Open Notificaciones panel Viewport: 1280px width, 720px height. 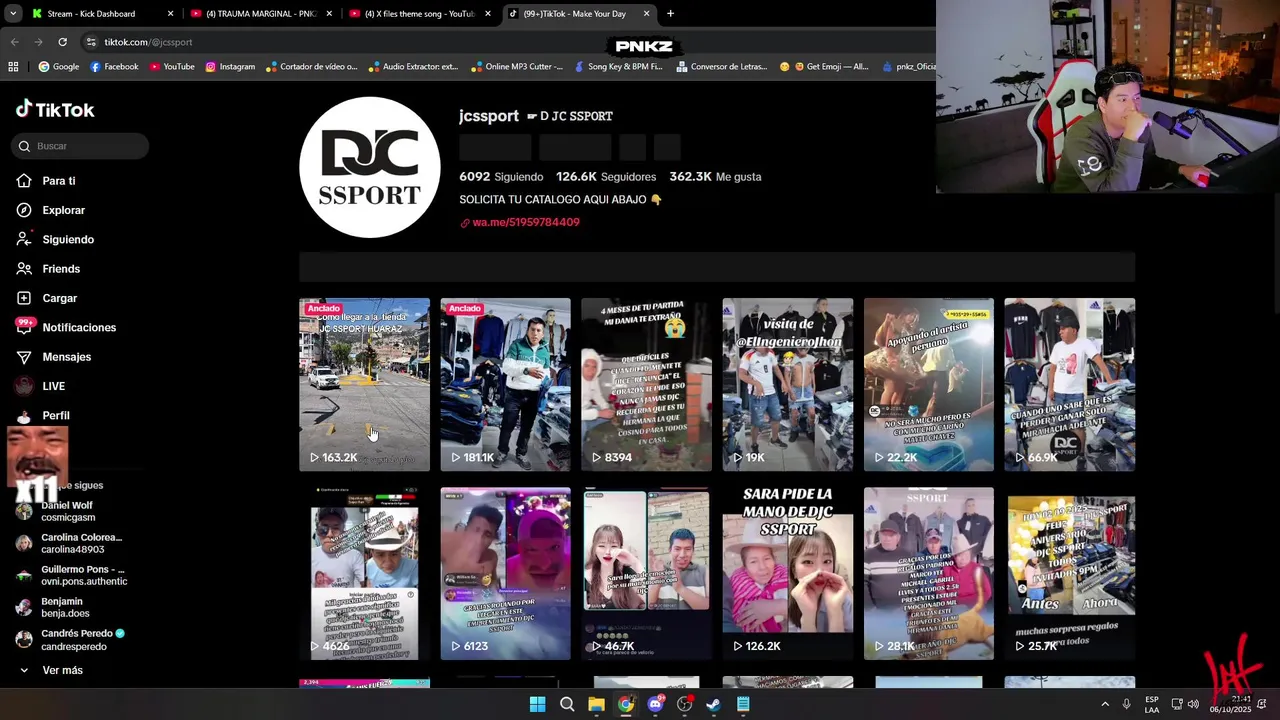pos(66,328)
